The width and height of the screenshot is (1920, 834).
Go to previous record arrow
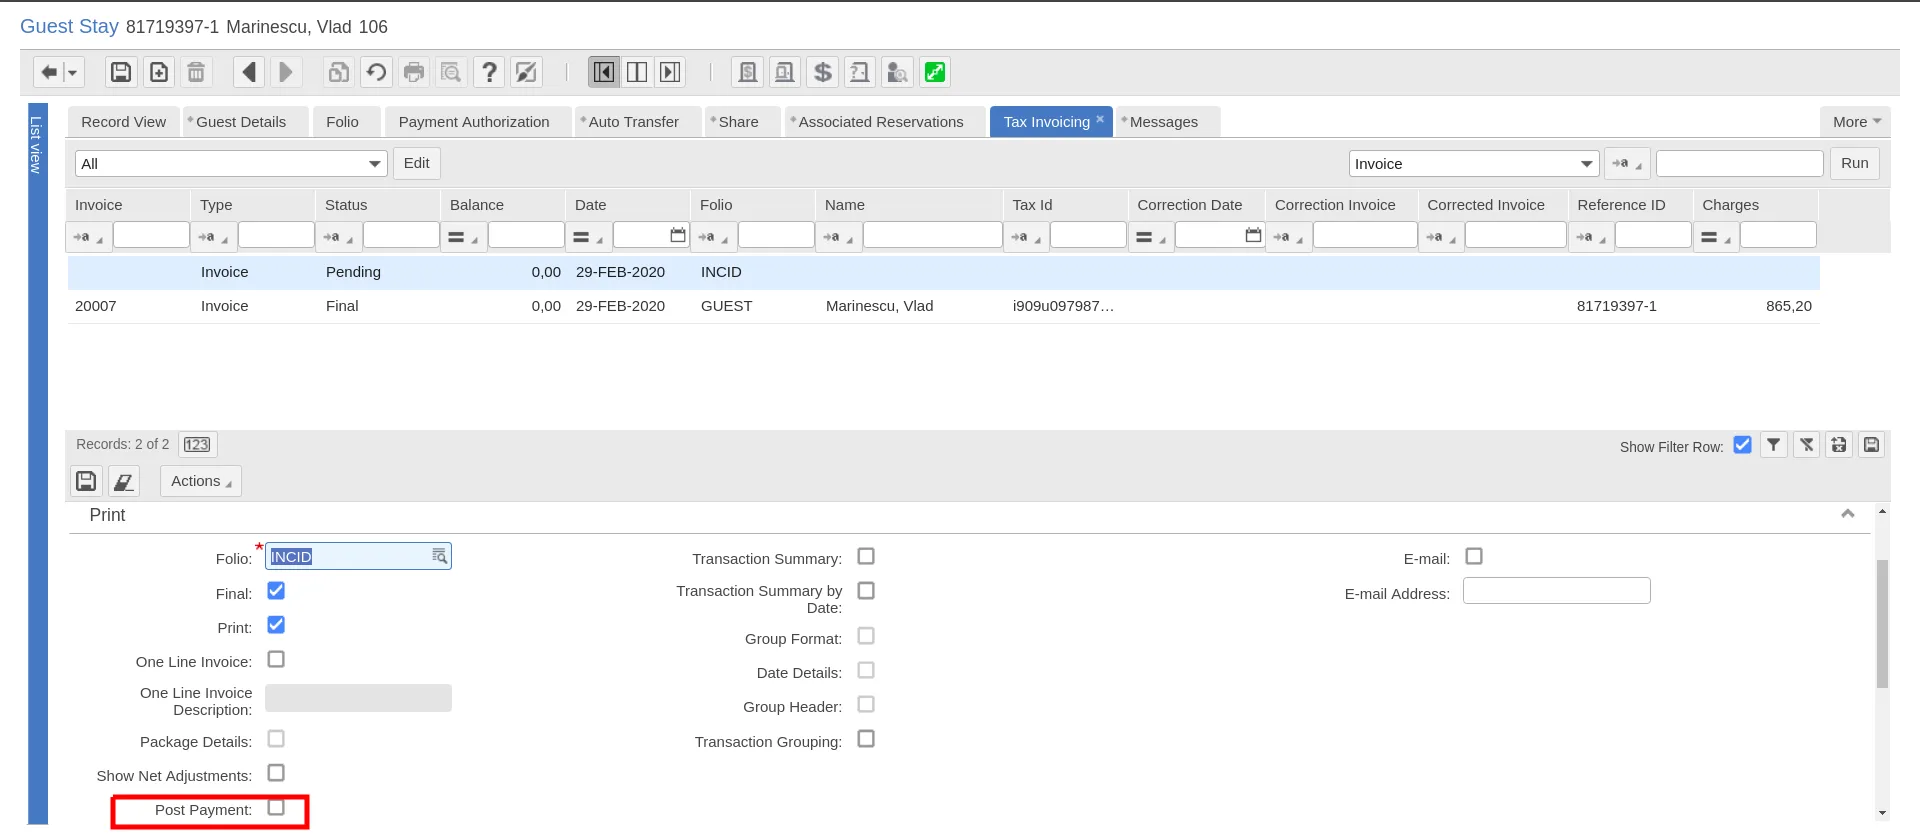(x=249, y=72)
